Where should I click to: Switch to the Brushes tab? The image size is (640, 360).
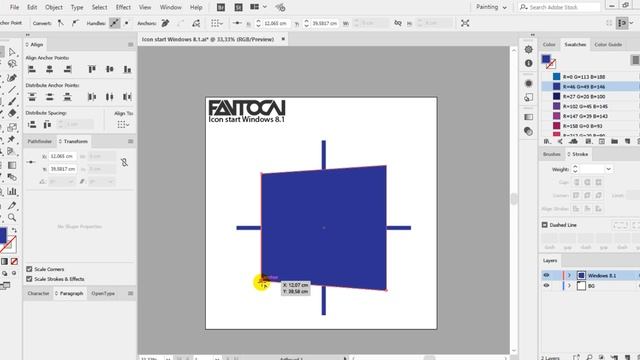pos(551,154)
